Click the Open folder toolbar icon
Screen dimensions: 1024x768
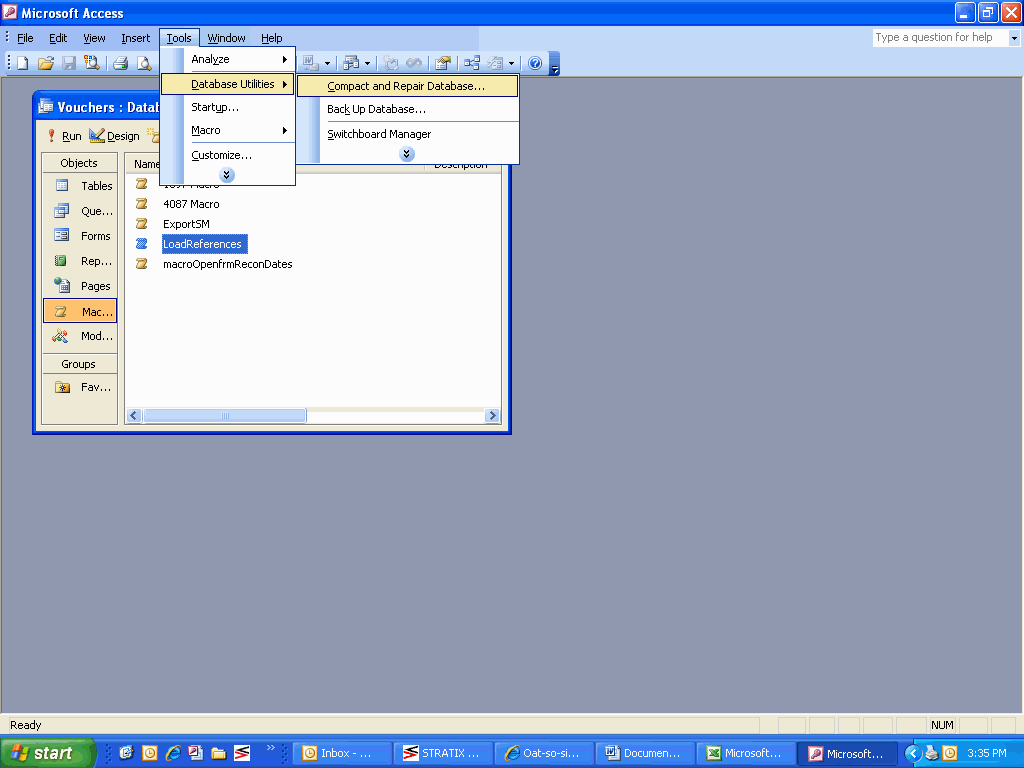pos(46,63)
